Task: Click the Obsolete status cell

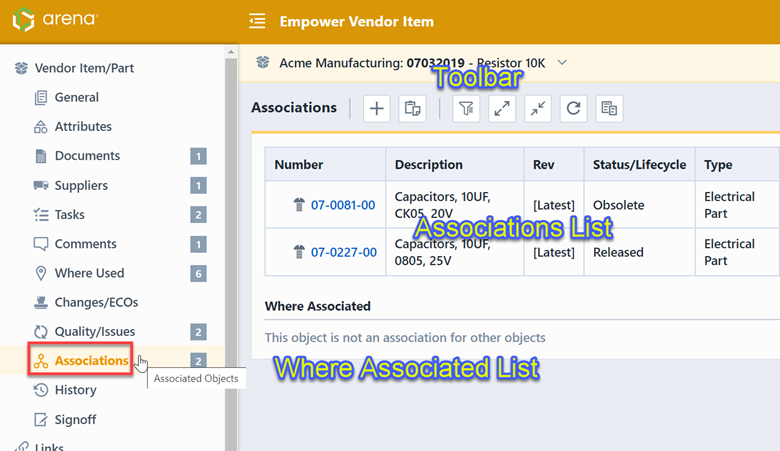Action: pyautogui.click(x=639, y=205)
